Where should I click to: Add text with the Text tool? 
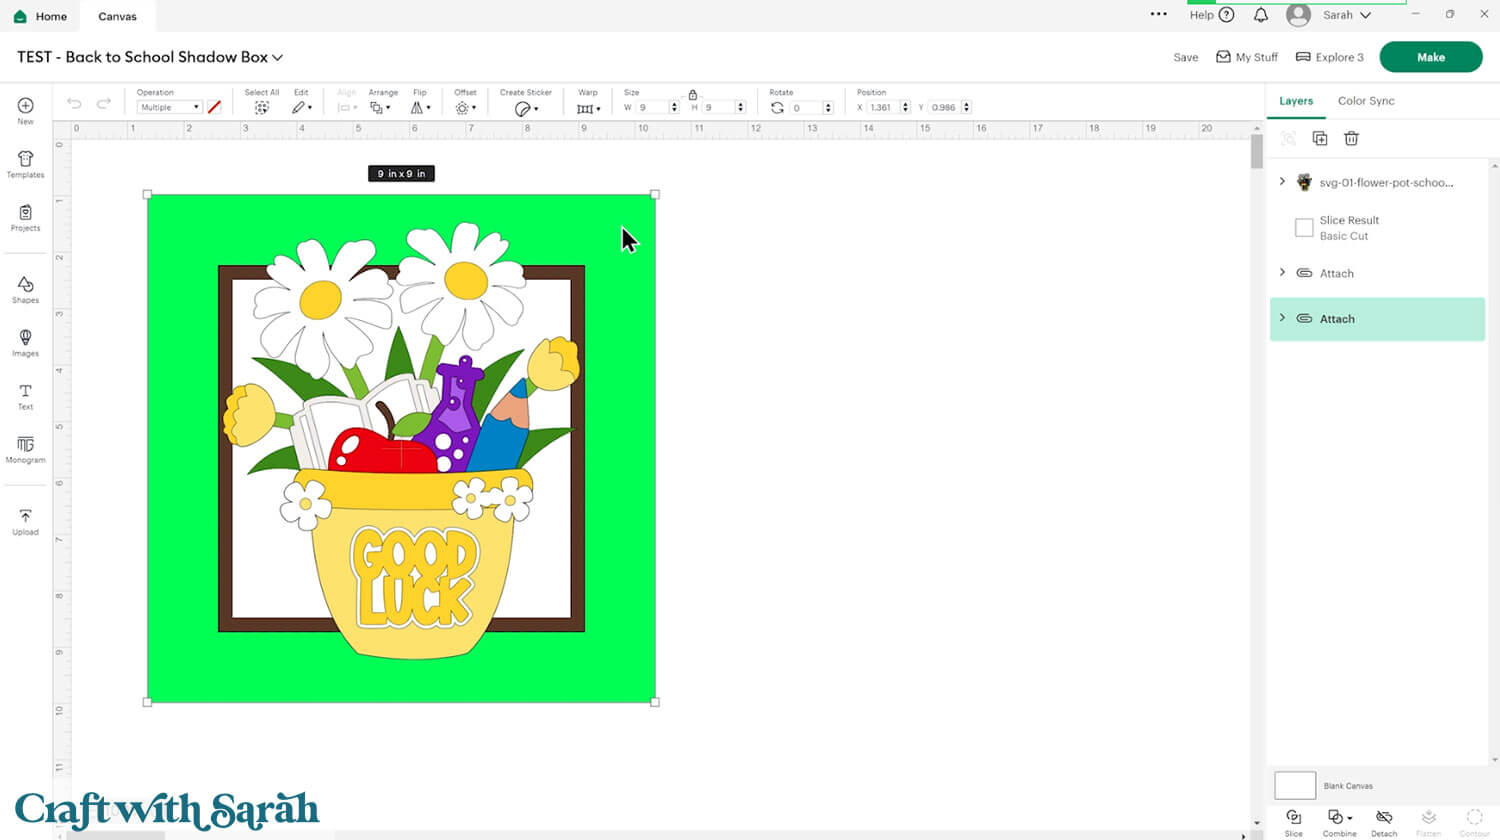coord(25,396)
